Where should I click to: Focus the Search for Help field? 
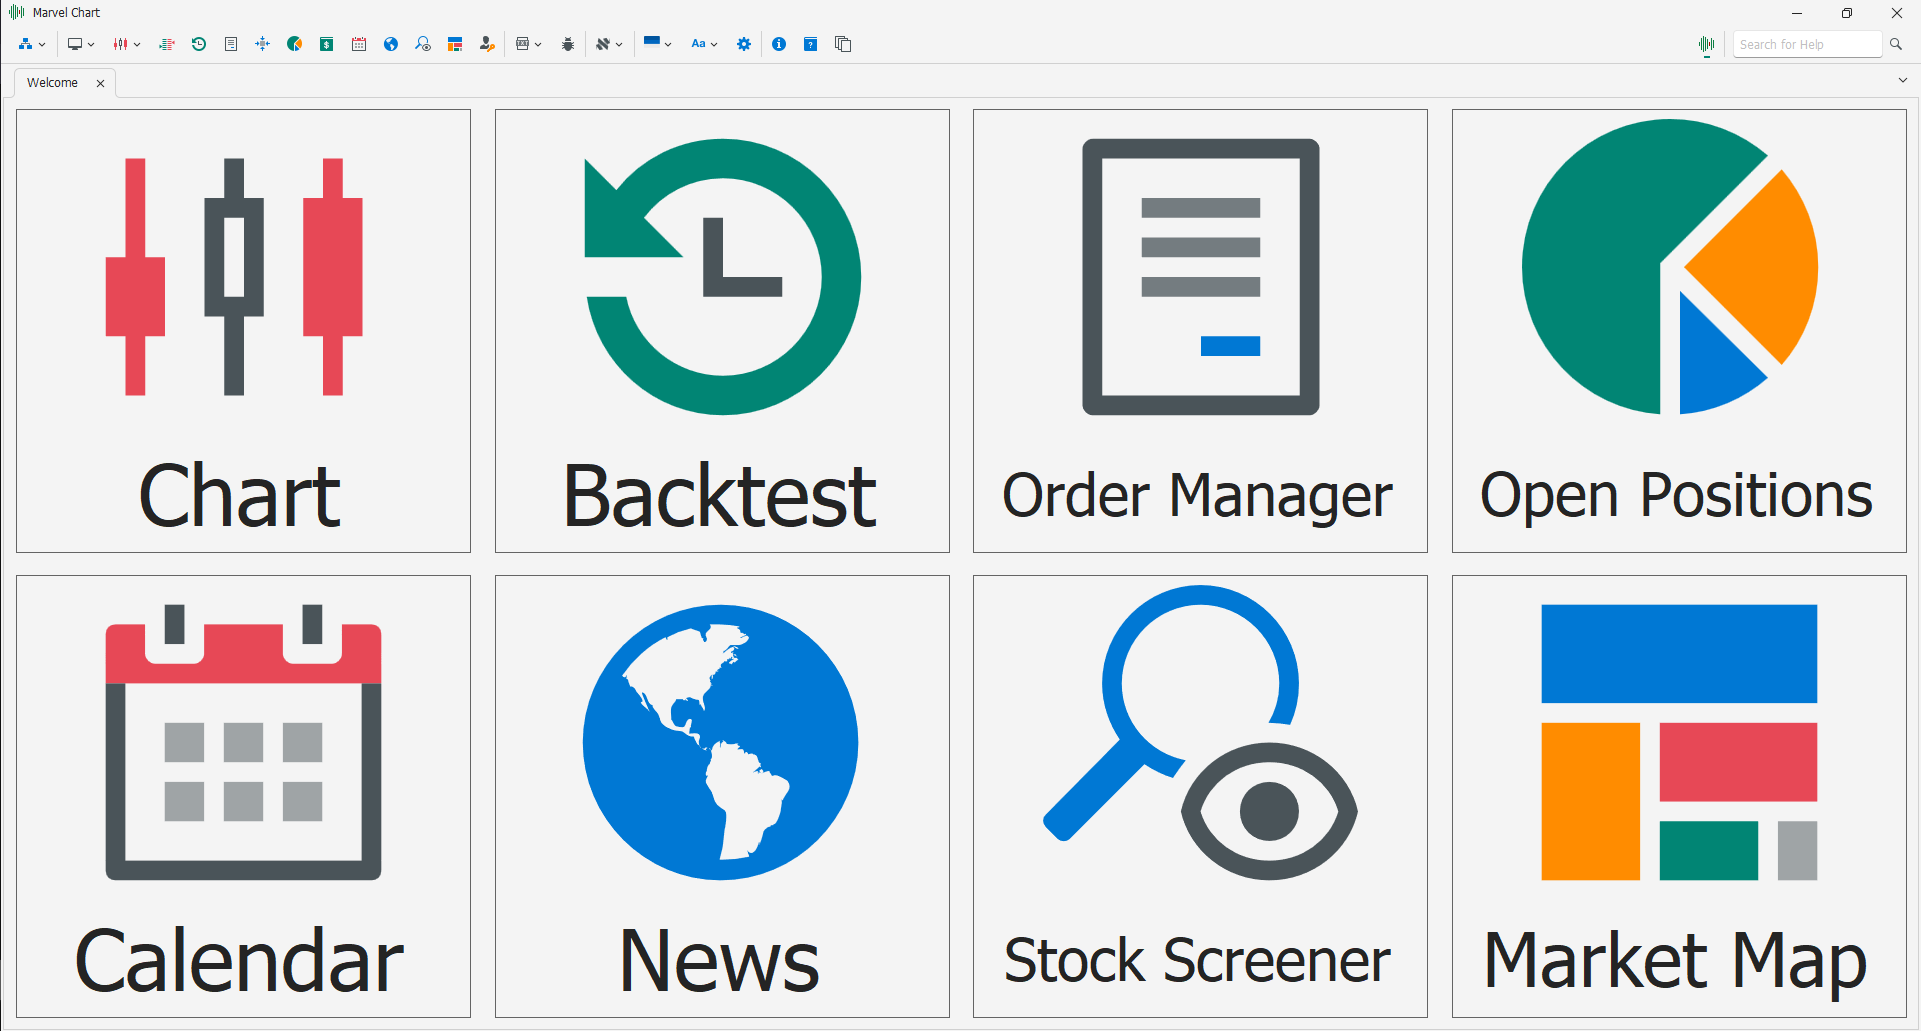1808,44
